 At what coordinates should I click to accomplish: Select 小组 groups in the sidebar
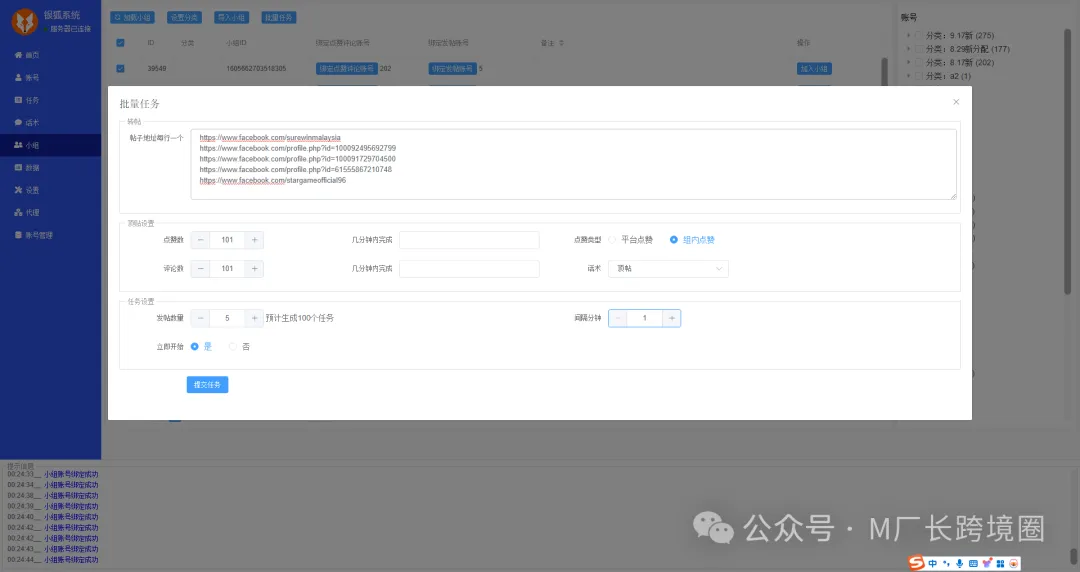[50, 145]
